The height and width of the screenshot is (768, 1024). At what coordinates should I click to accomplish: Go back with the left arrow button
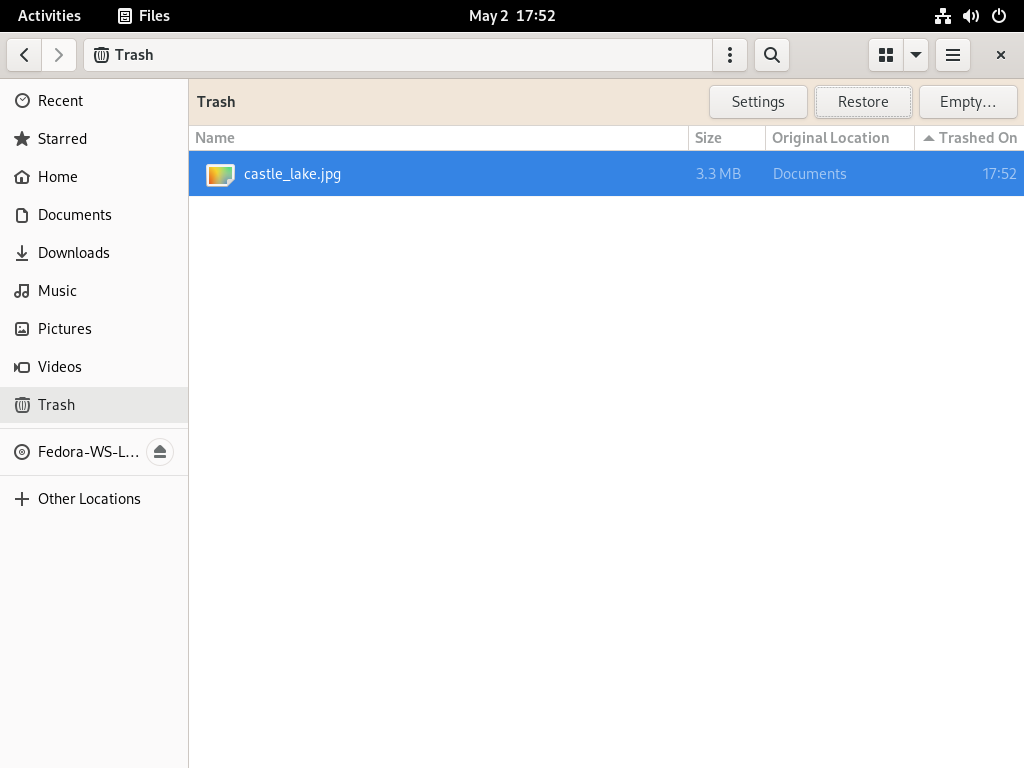25,55
